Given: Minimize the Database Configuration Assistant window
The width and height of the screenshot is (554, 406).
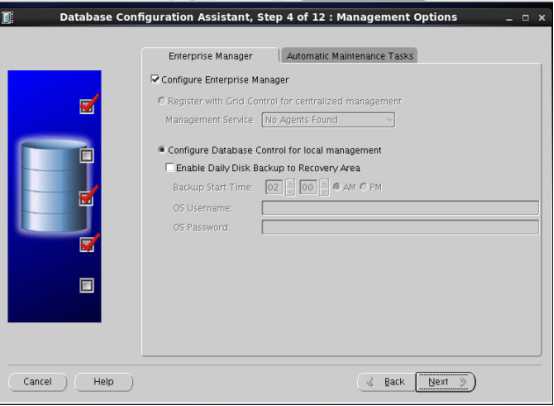Looking at the screenshot, I should click(509, 18).
